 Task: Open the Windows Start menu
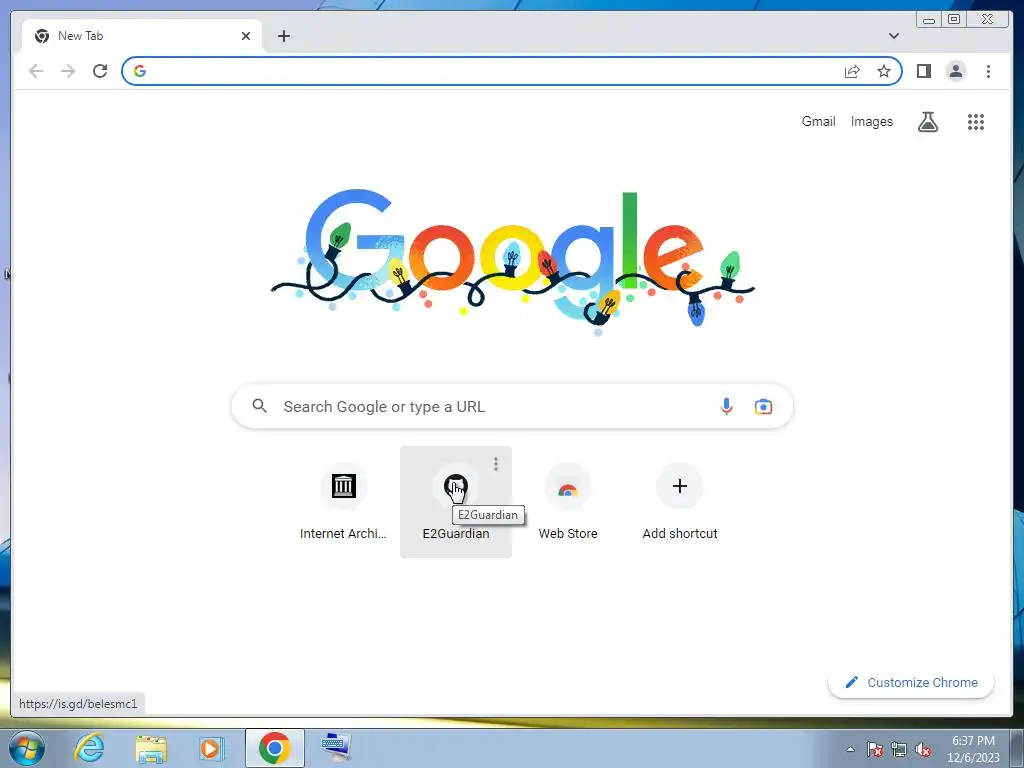(x=27, y=748)
